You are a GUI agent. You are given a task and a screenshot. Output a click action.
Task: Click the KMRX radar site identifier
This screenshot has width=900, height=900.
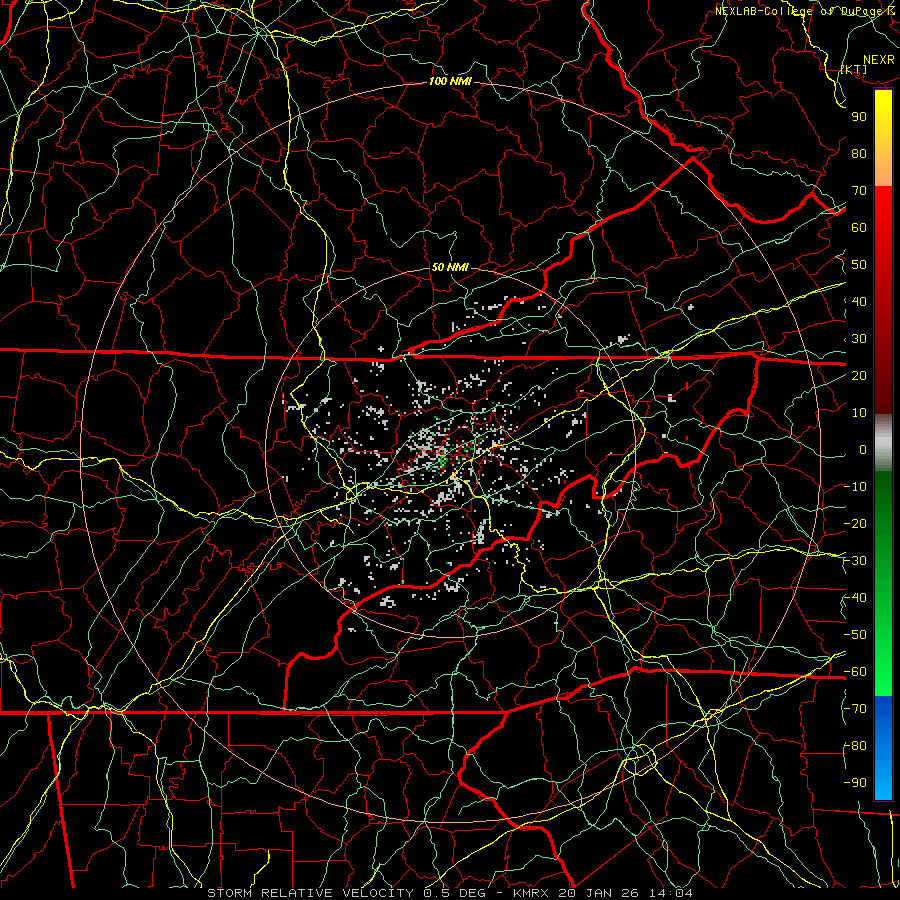point(530,893)
